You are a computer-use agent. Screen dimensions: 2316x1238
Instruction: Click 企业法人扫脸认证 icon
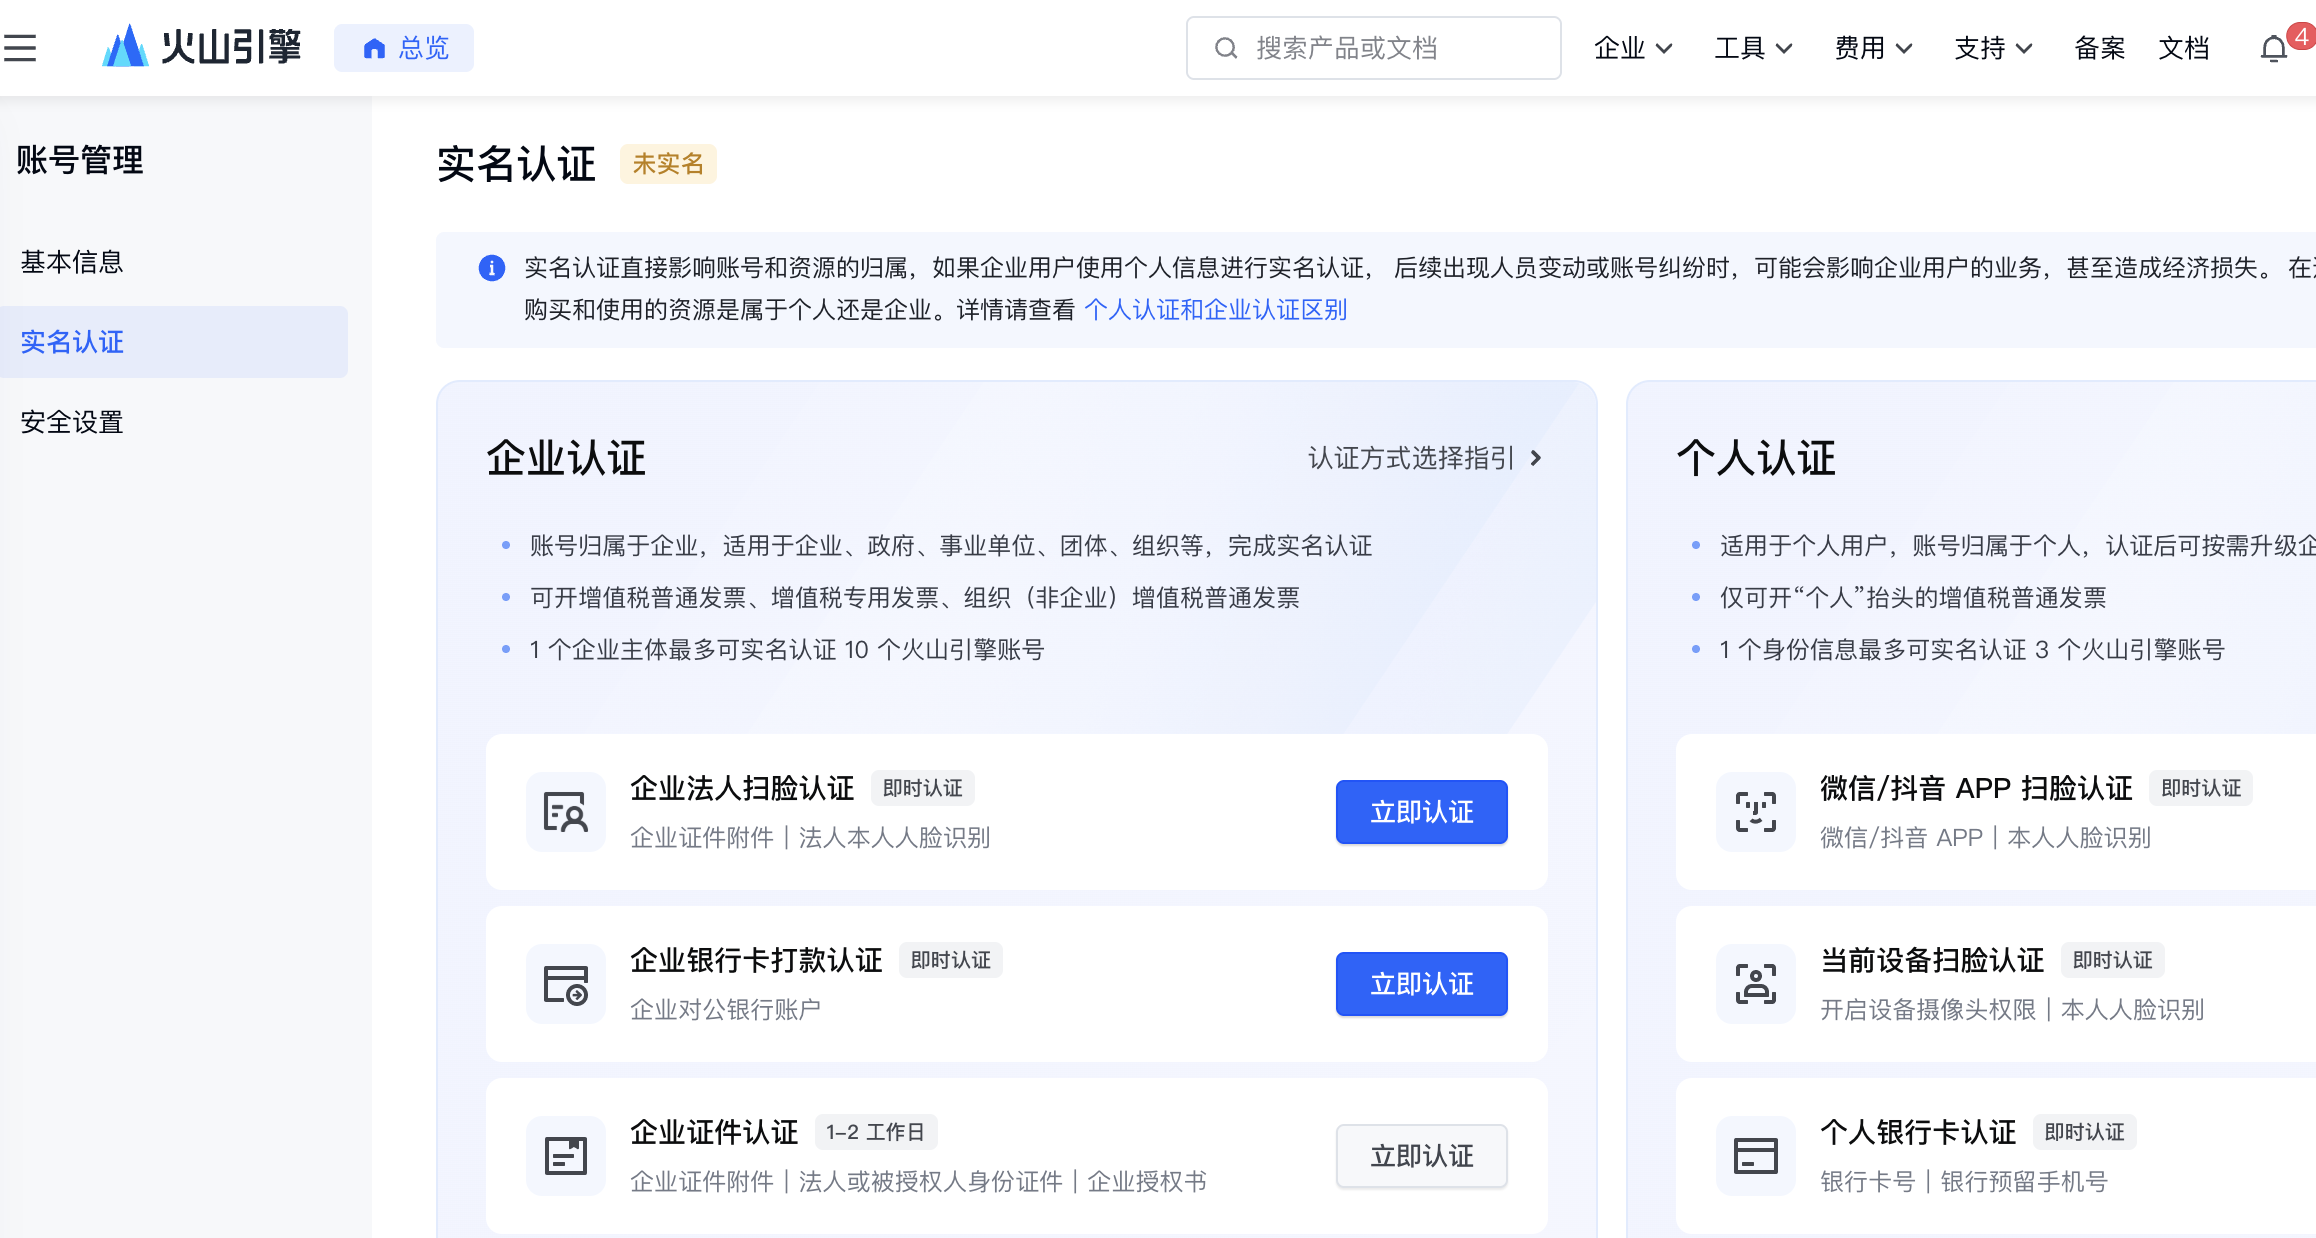[565, 812]
